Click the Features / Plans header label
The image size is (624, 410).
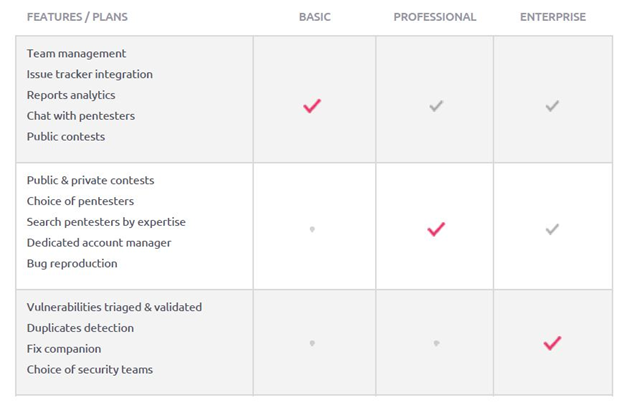point(77,17)
